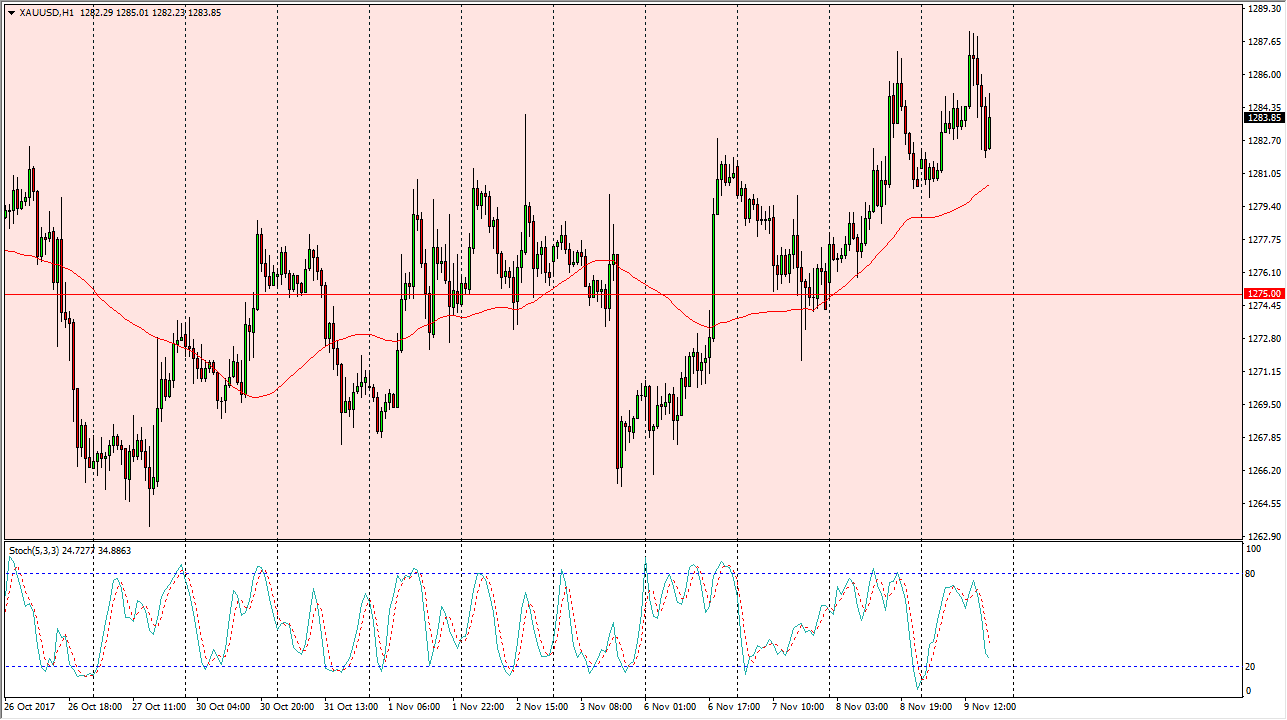This screenshot has height=720, width=1287.
Task: Click the 9 Nov 12:00 time label
Action: [x=990, y=706]
